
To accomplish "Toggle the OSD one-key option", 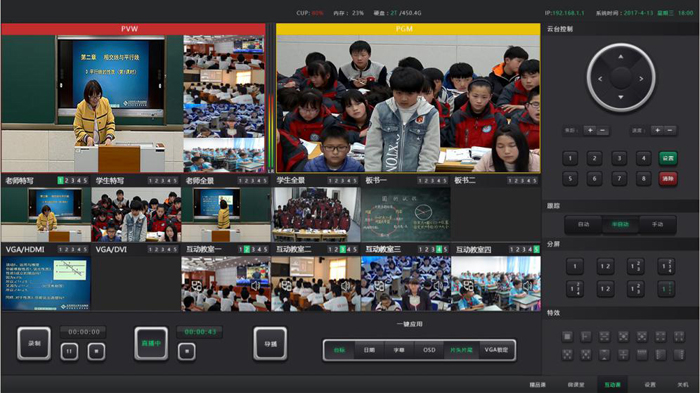I will [x=429, y=350].
